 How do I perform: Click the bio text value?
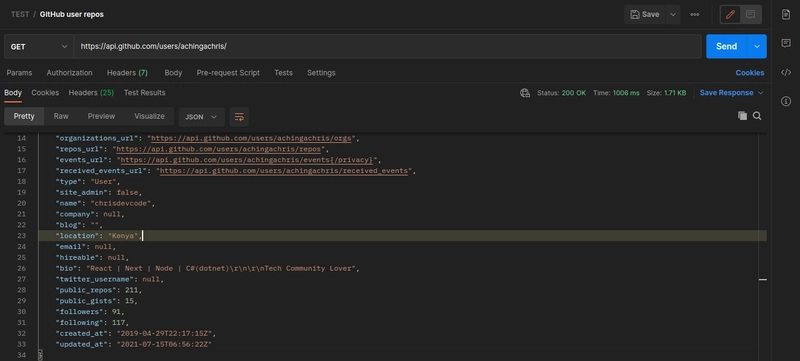(222, 268)
